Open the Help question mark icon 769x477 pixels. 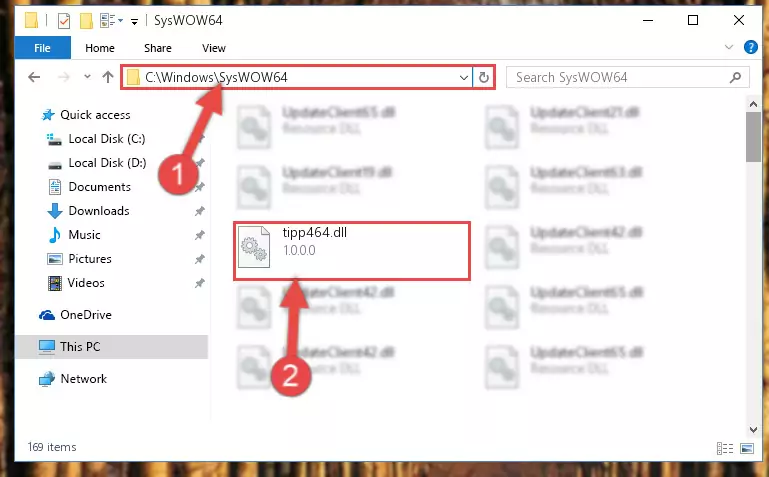[x=750, y=47]
